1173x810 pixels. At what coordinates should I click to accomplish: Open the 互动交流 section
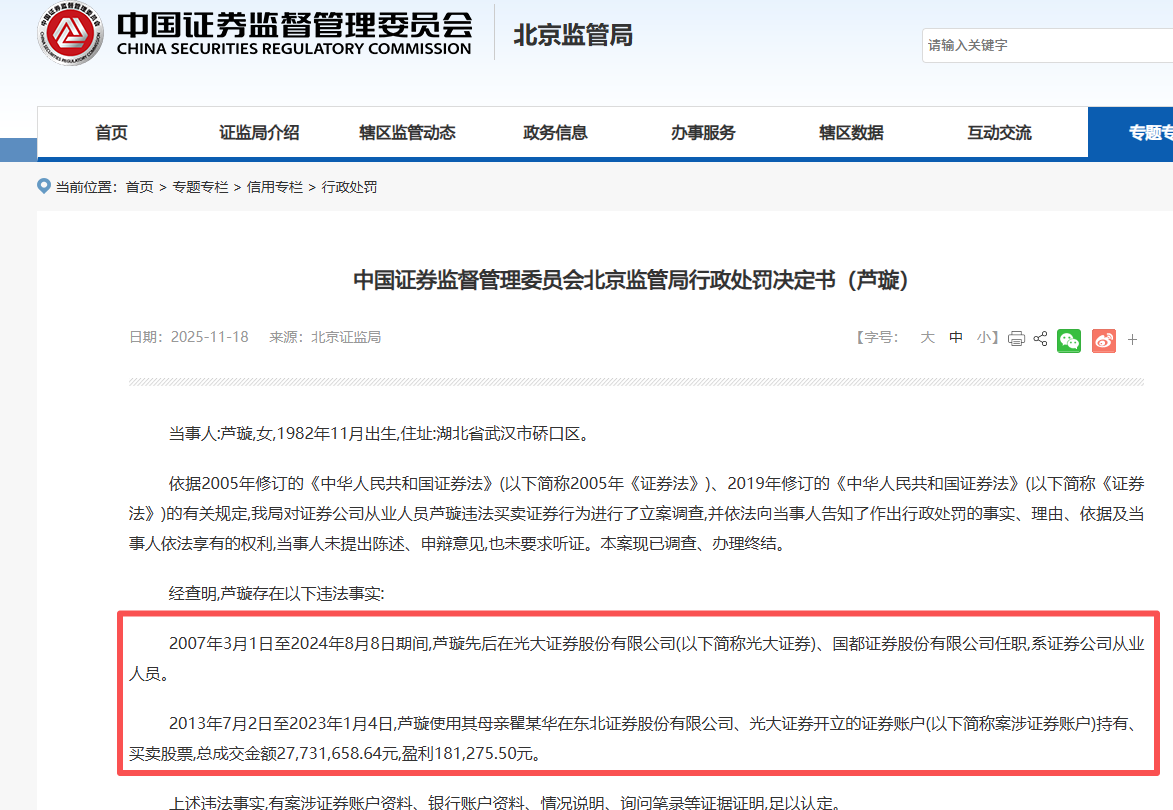pyautogui.click(x=998, y=132)
